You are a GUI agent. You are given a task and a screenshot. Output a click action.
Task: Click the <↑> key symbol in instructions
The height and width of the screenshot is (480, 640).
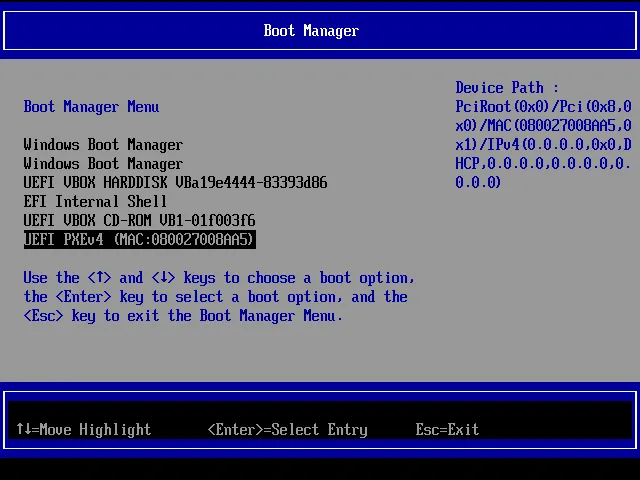pyautogui.click(x=99, y=278)
